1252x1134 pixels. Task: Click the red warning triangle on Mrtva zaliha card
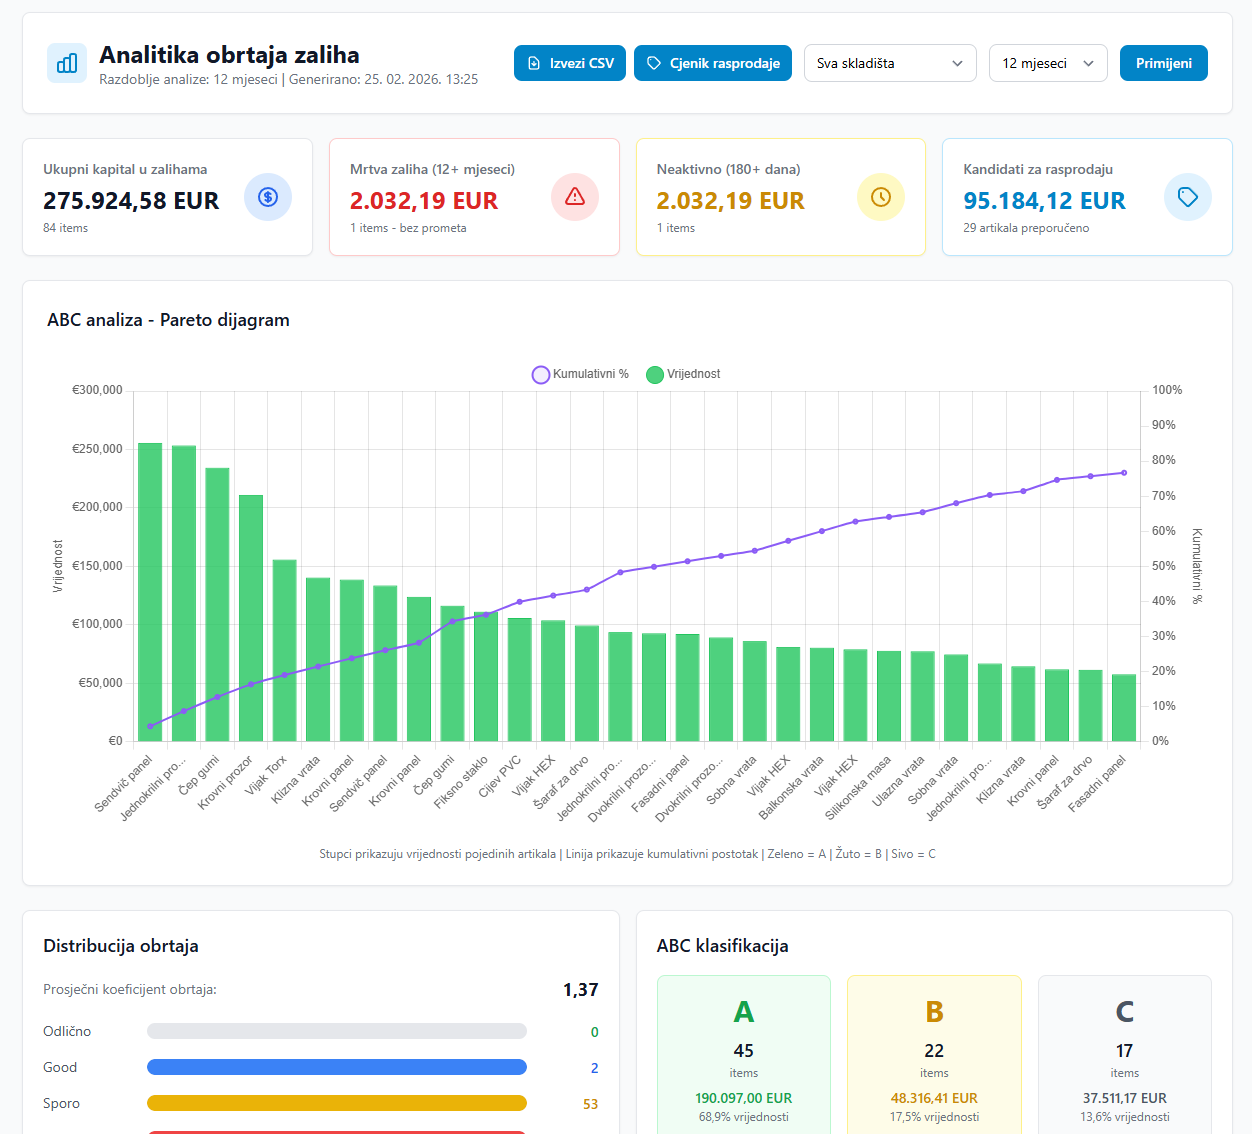[x=575, y=197]
